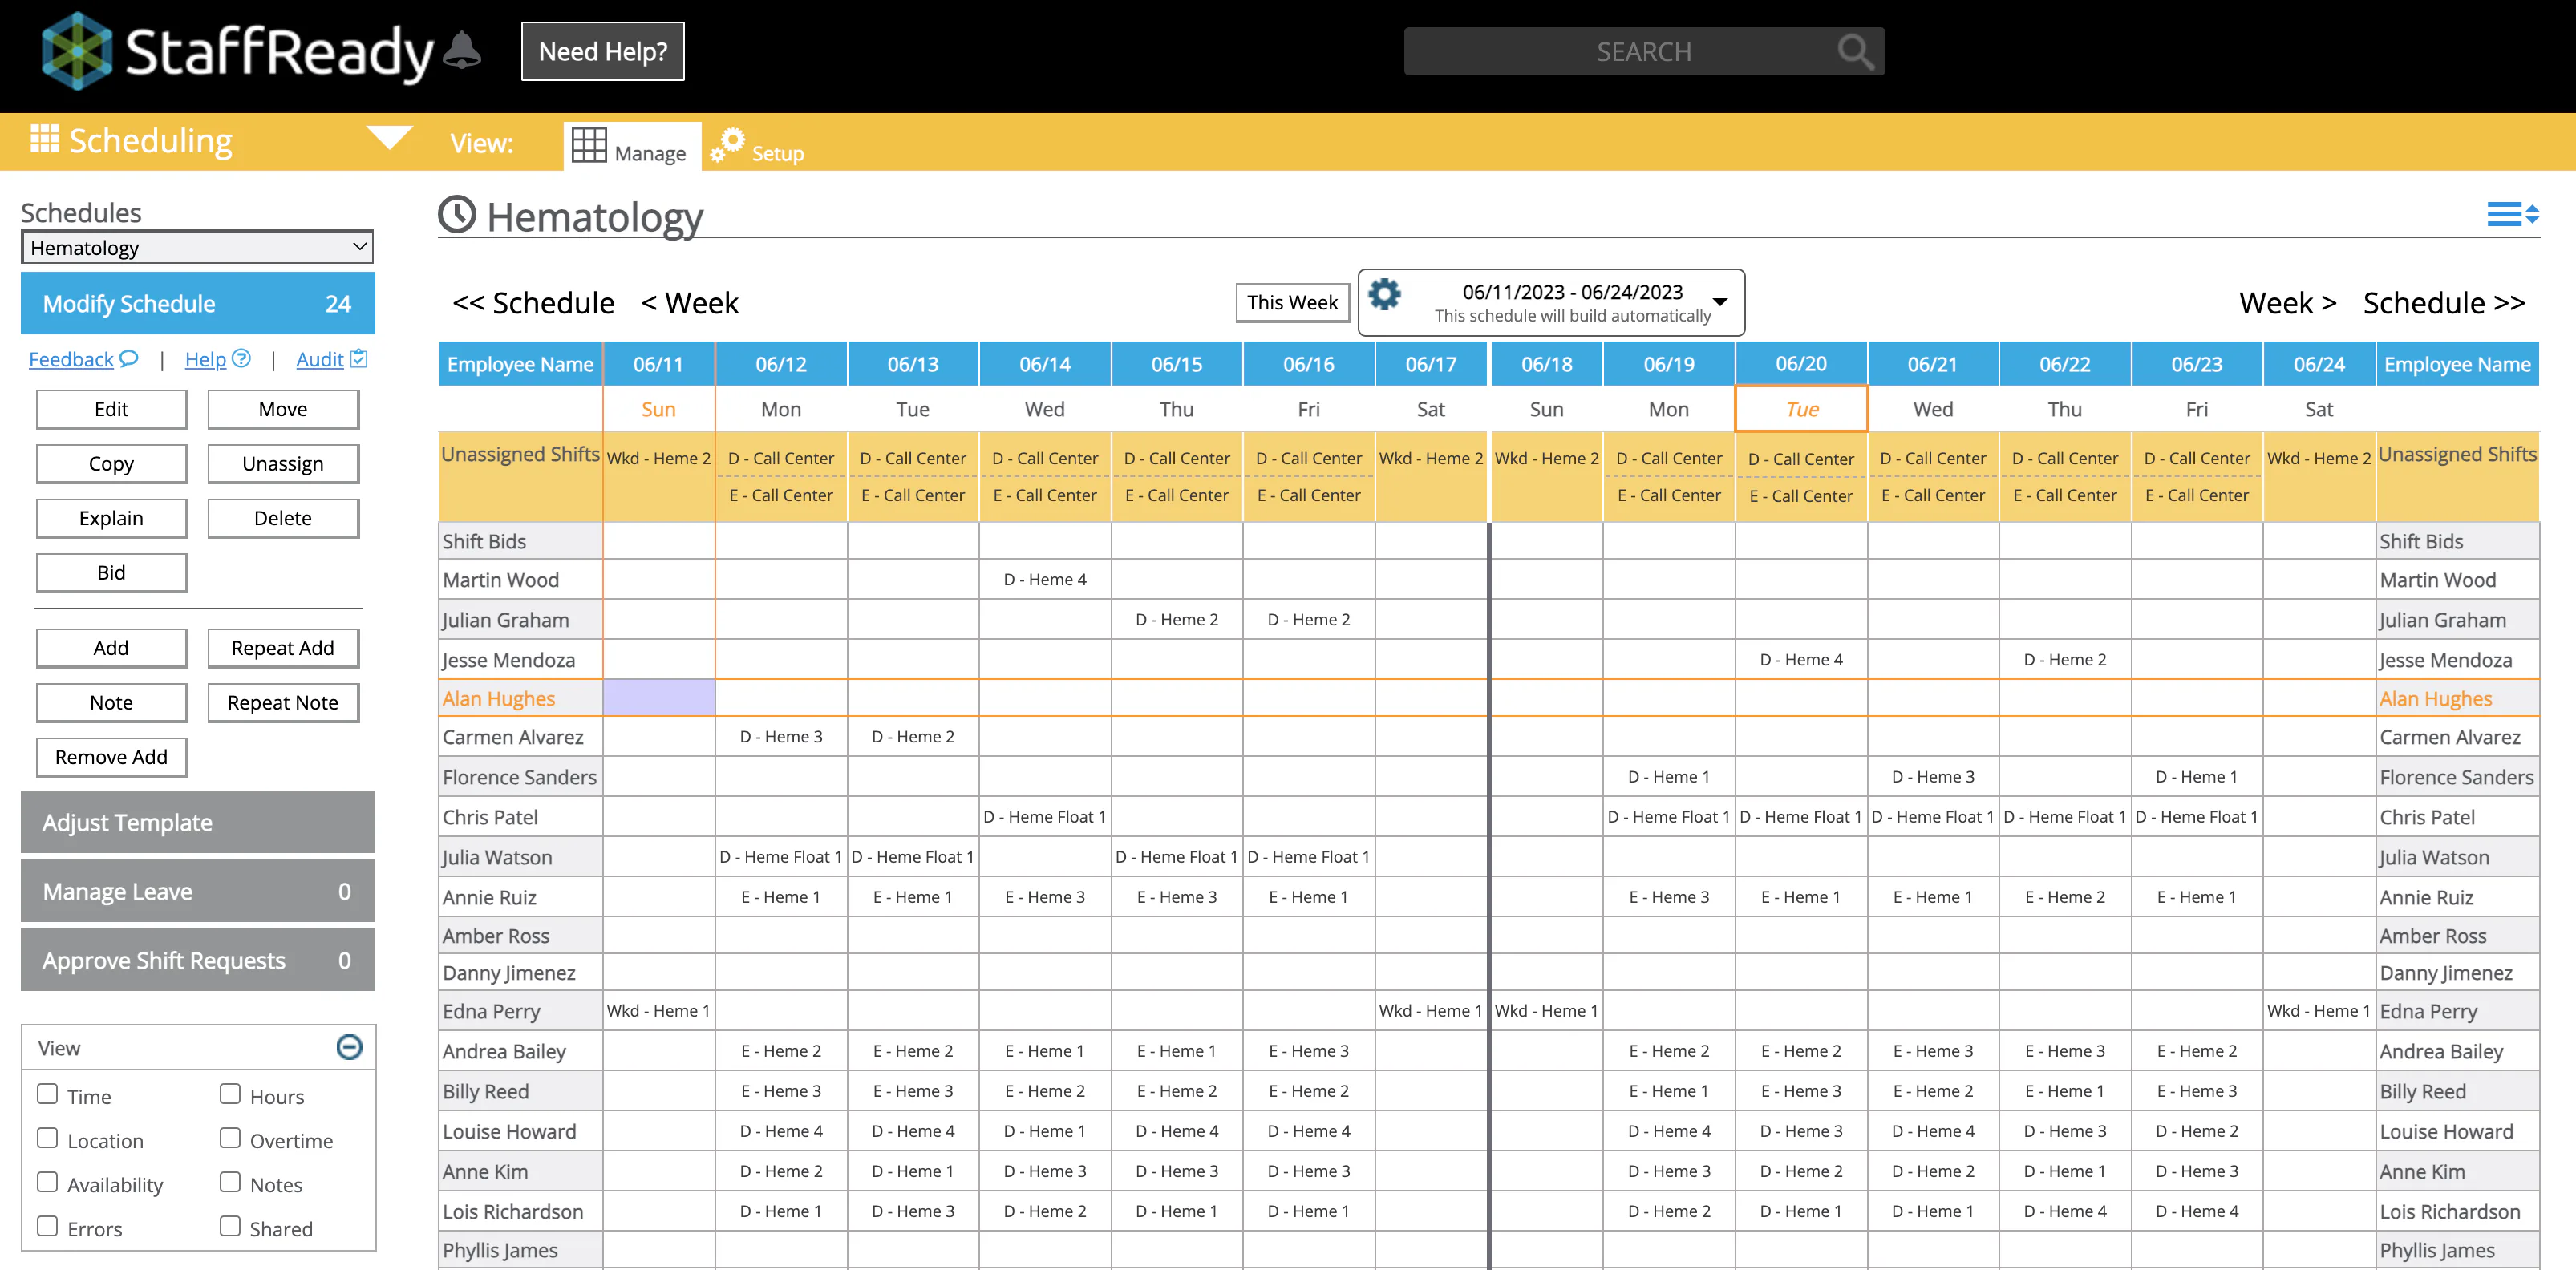Select the 06/20 column header

tap(1801, 363)
